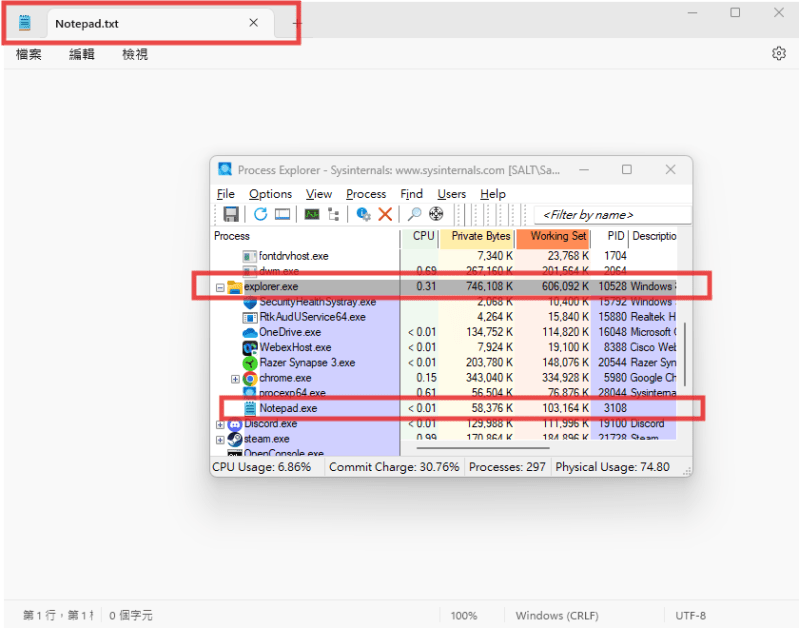Click the Razer Synapse 3.exe icon
799x628 pixels.
pos(250,363)
